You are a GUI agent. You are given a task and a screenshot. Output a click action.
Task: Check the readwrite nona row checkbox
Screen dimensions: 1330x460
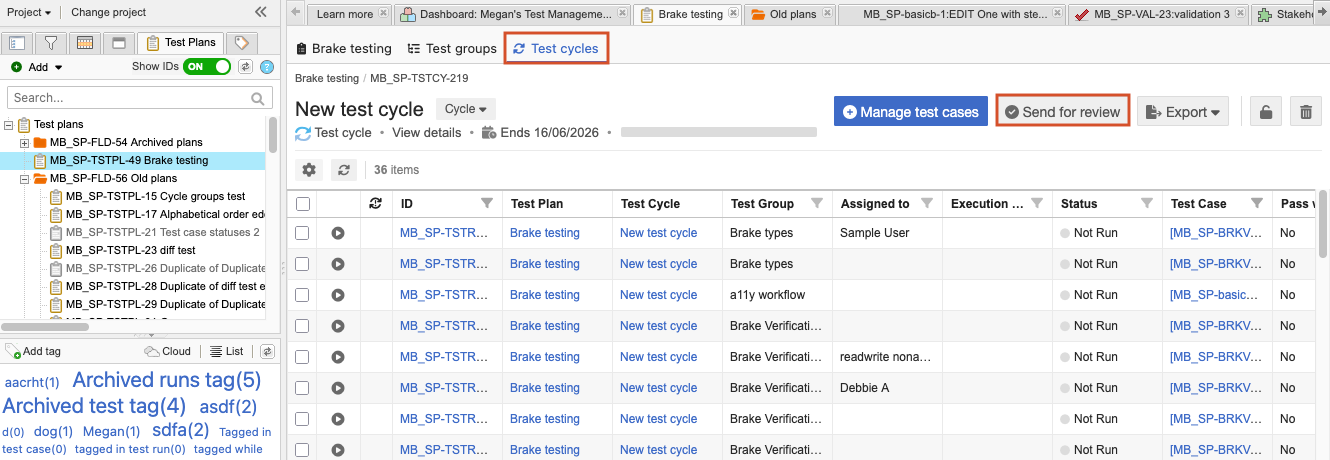(x=303, y=357)
